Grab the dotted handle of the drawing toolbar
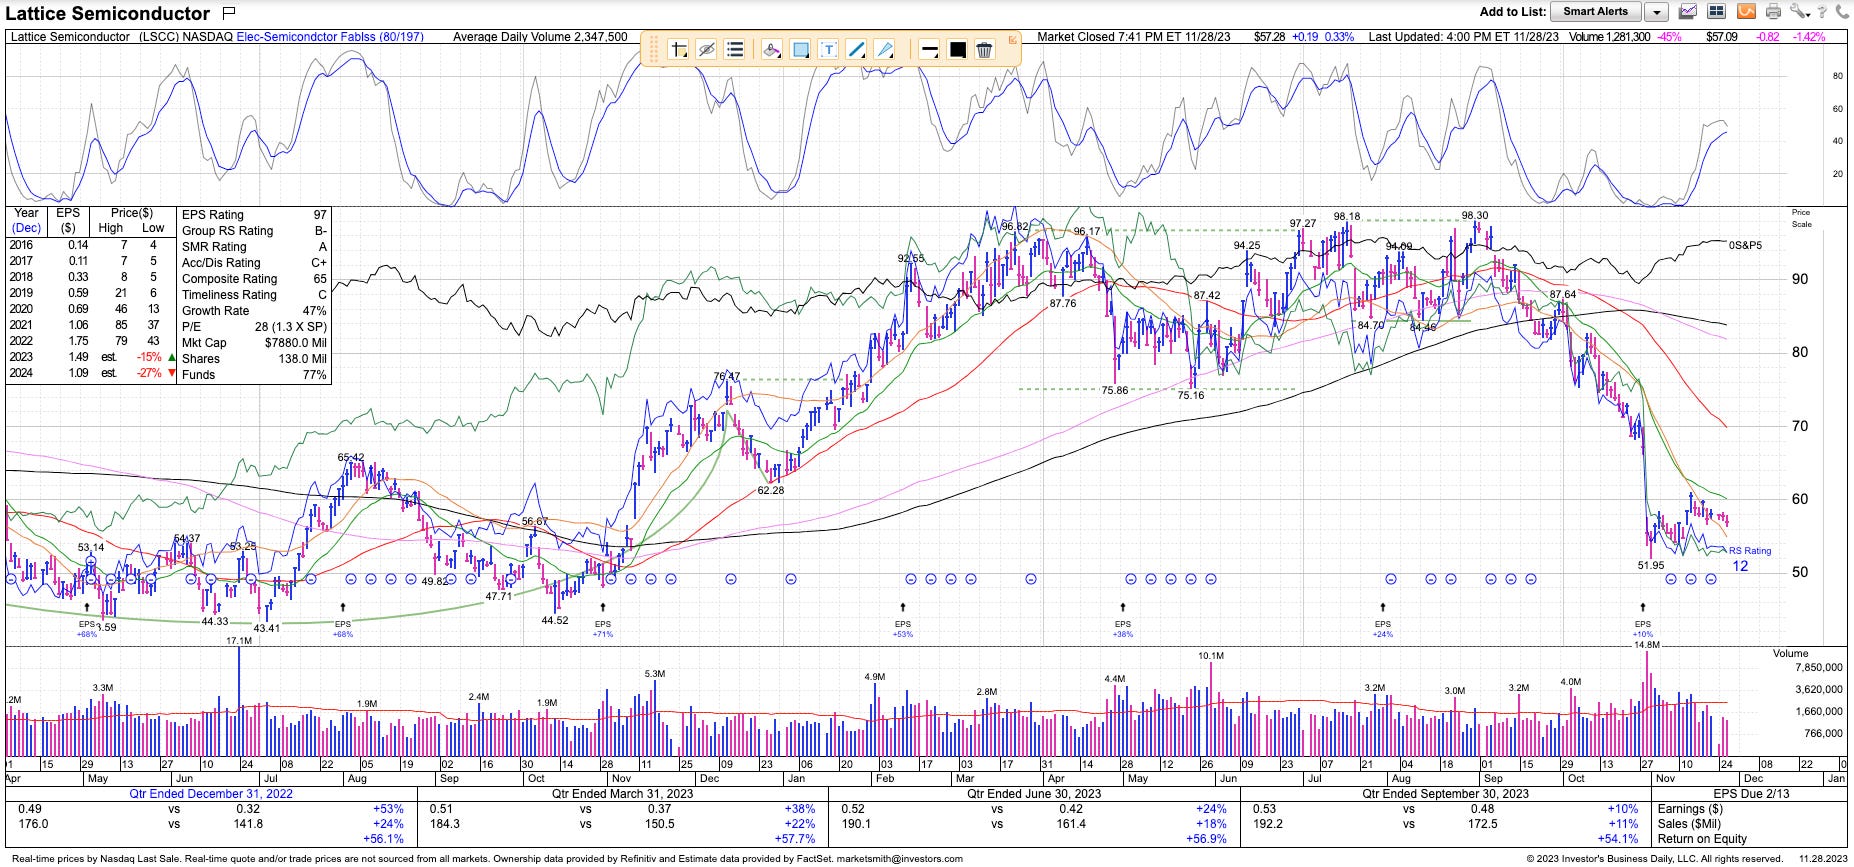The image size is (1854, 867). pyautogui.click(x=653, y=49)
